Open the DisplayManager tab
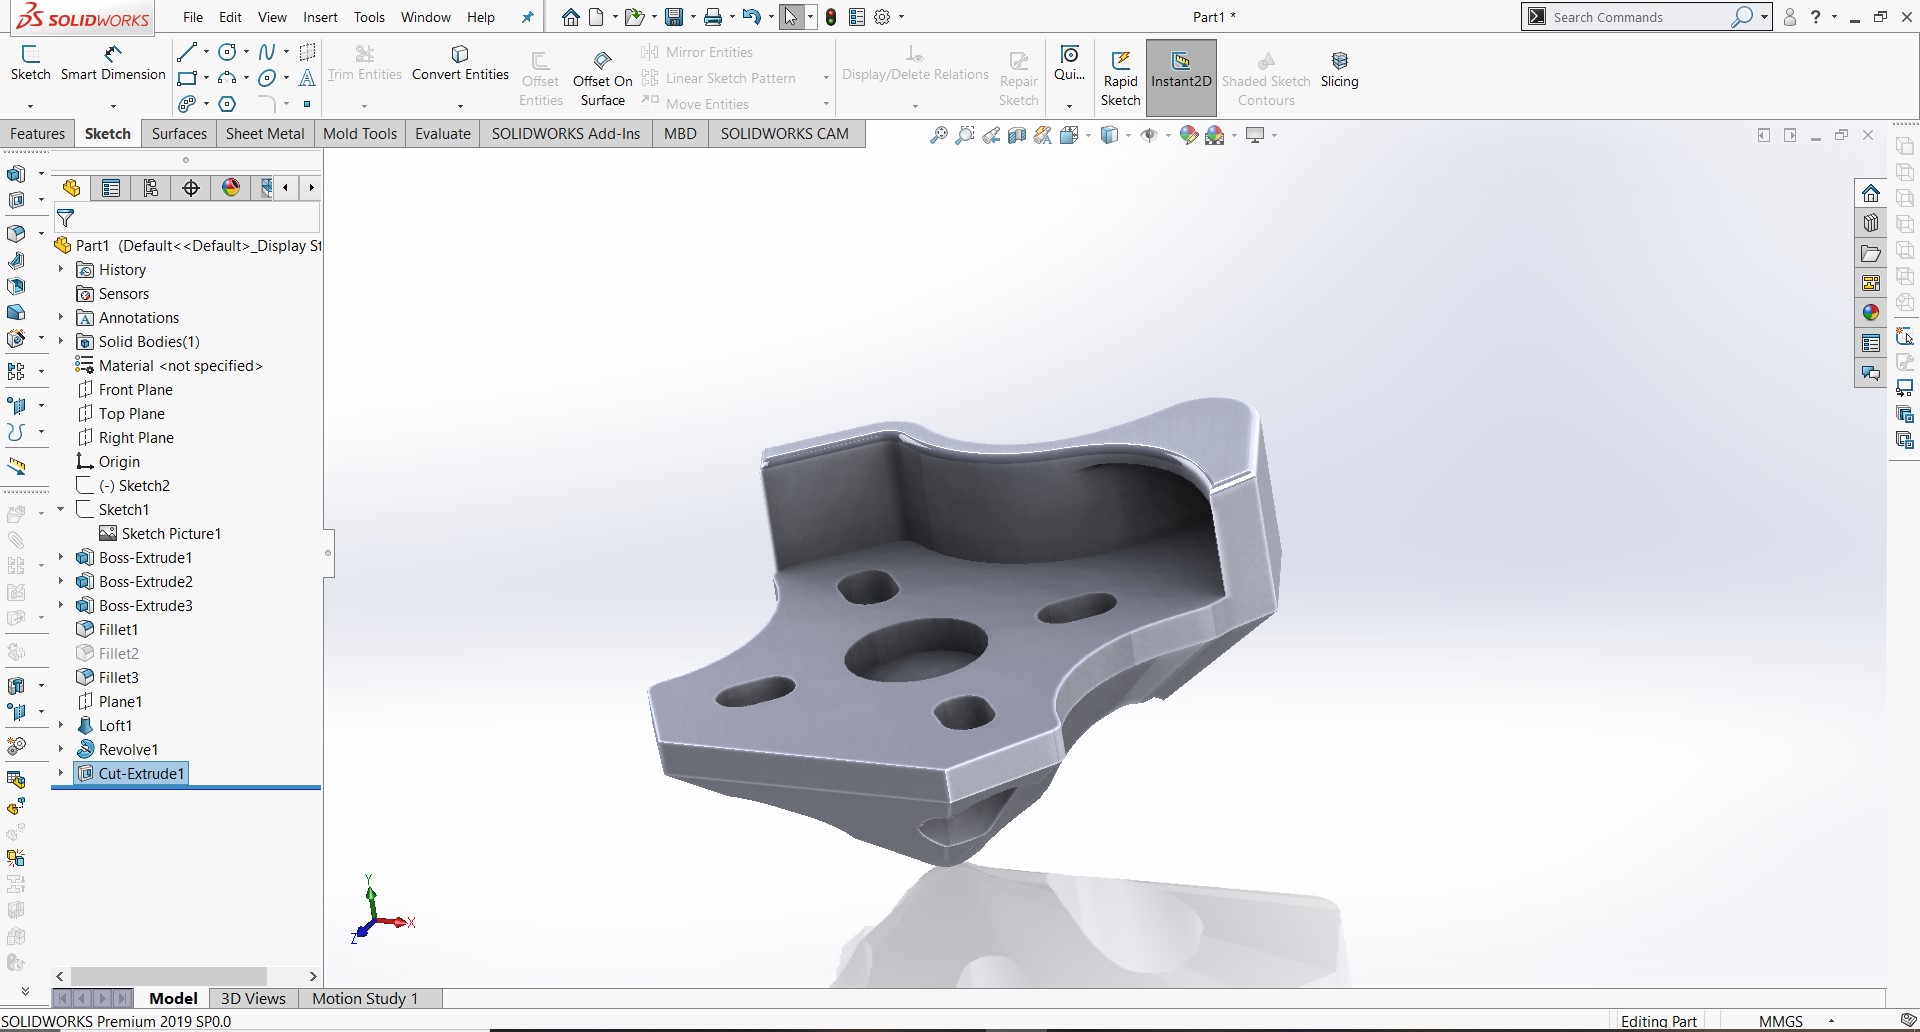This screenshot has height=1032, width=1920. click(231, 188)
